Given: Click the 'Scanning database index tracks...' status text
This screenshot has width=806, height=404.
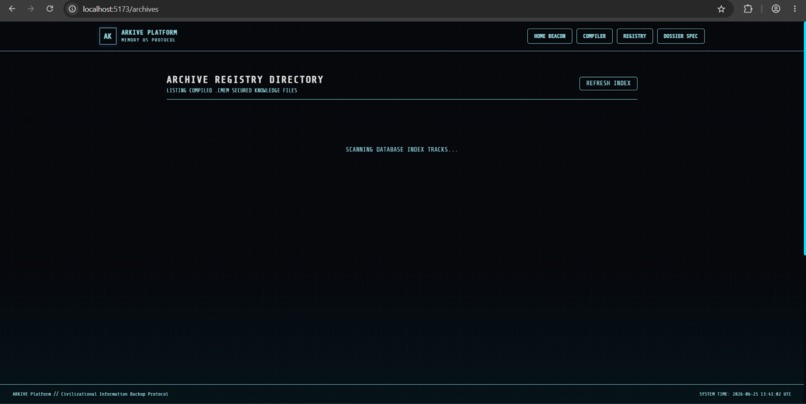Looking at the screenshot, I should [401, 150].
